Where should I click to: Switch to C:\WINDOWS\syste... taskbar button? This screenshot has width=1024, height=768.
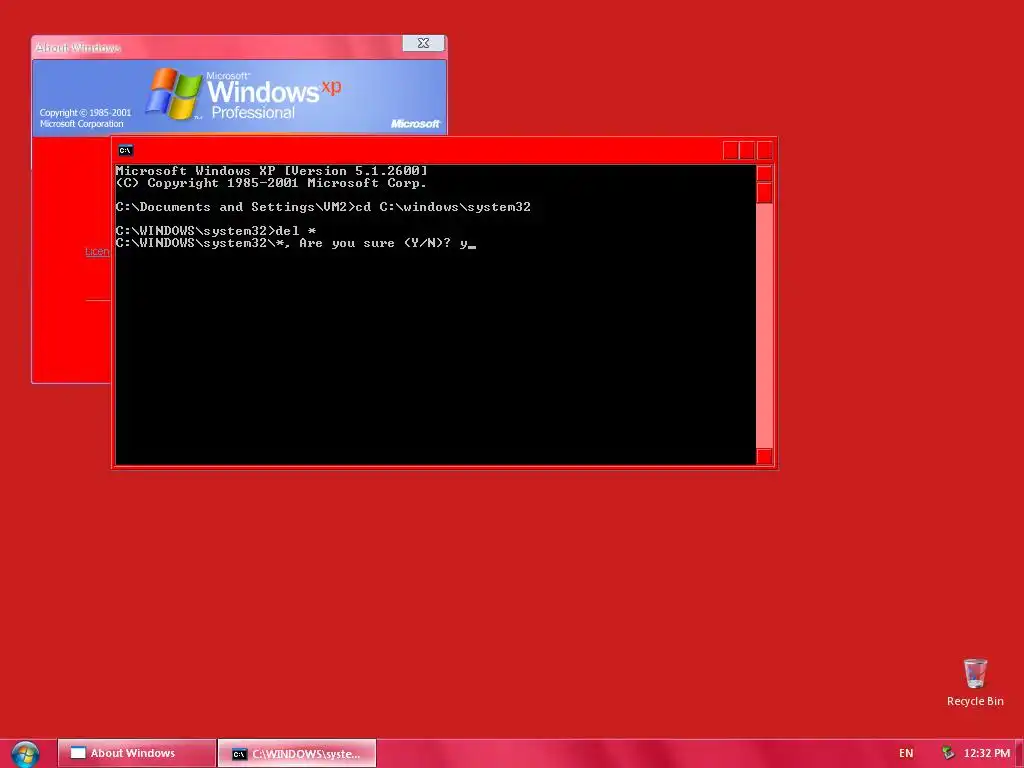pos(297,753)
